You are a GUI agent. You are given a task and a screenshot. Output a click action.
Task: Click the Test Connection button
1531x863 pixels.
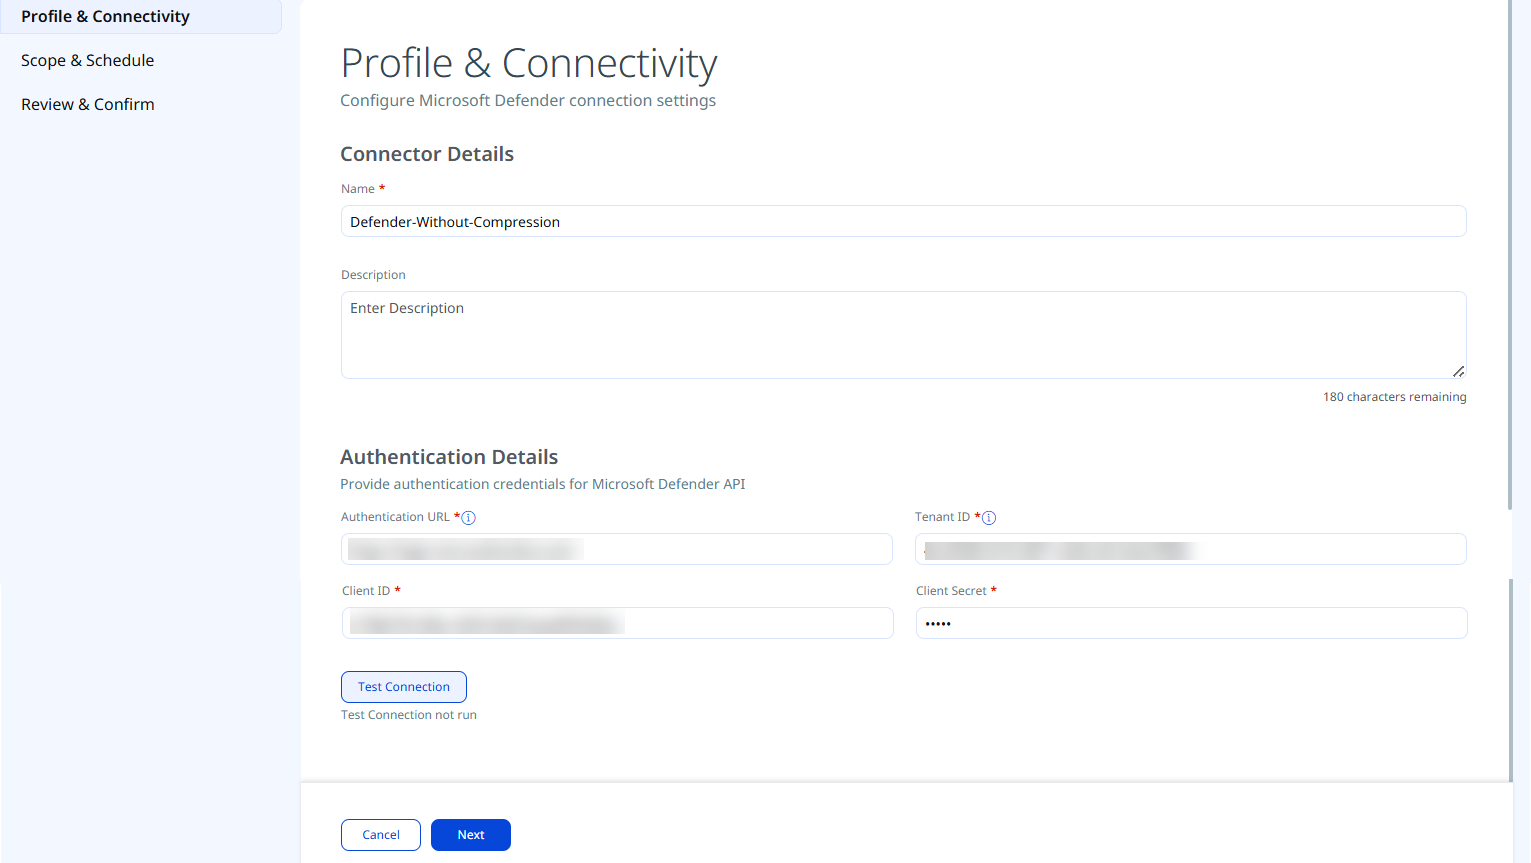(x=404, y=687)
